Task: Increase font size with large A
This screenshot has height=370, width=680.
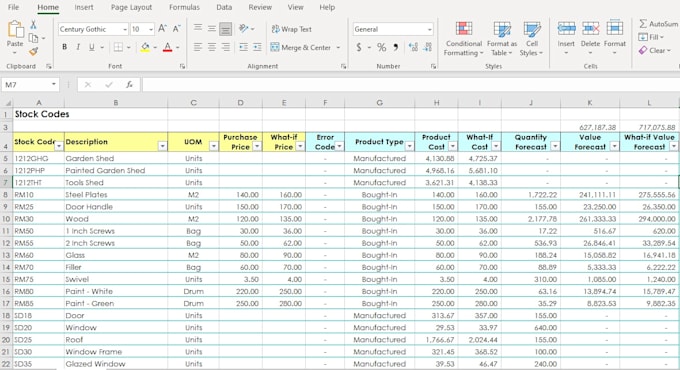Action: click(162, 29)
